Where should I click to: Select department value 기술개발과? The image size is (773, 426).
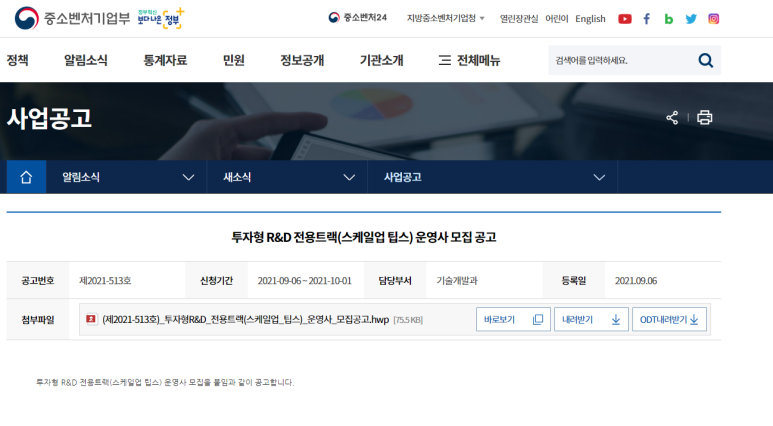(457, 281)
